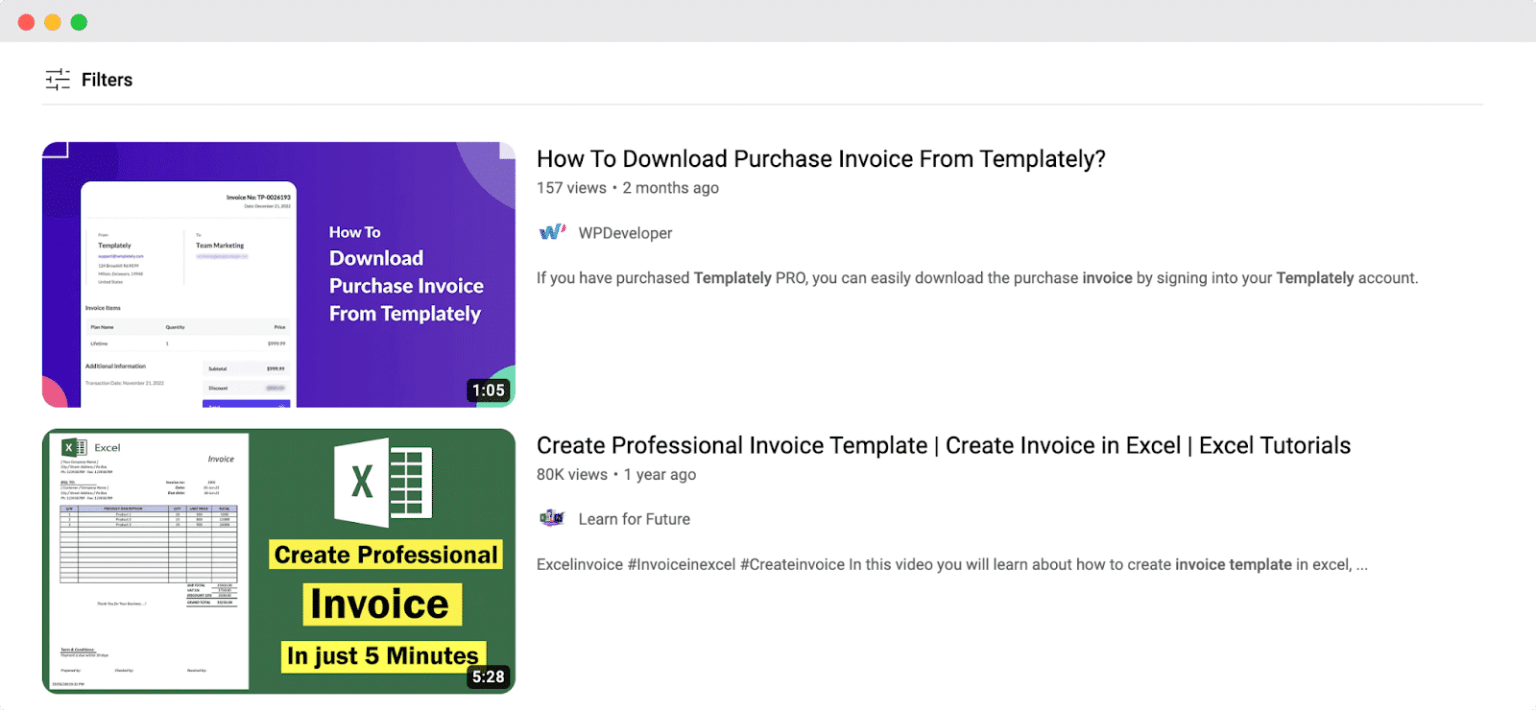Open the Excel invoice tutorial thumbnail
Screen dimensions: 1536x710
tap(279, 561)
